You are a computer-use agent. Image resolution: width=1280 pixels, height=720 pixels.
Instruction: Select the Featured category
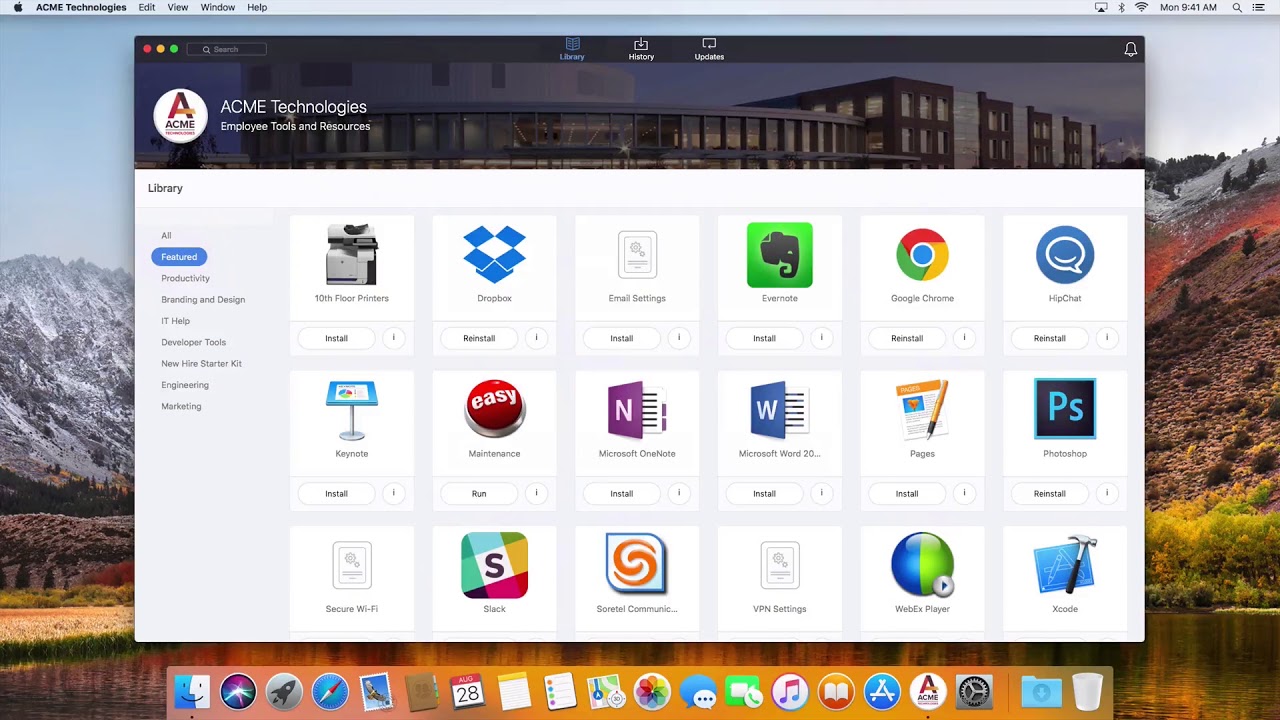point(179,257)
